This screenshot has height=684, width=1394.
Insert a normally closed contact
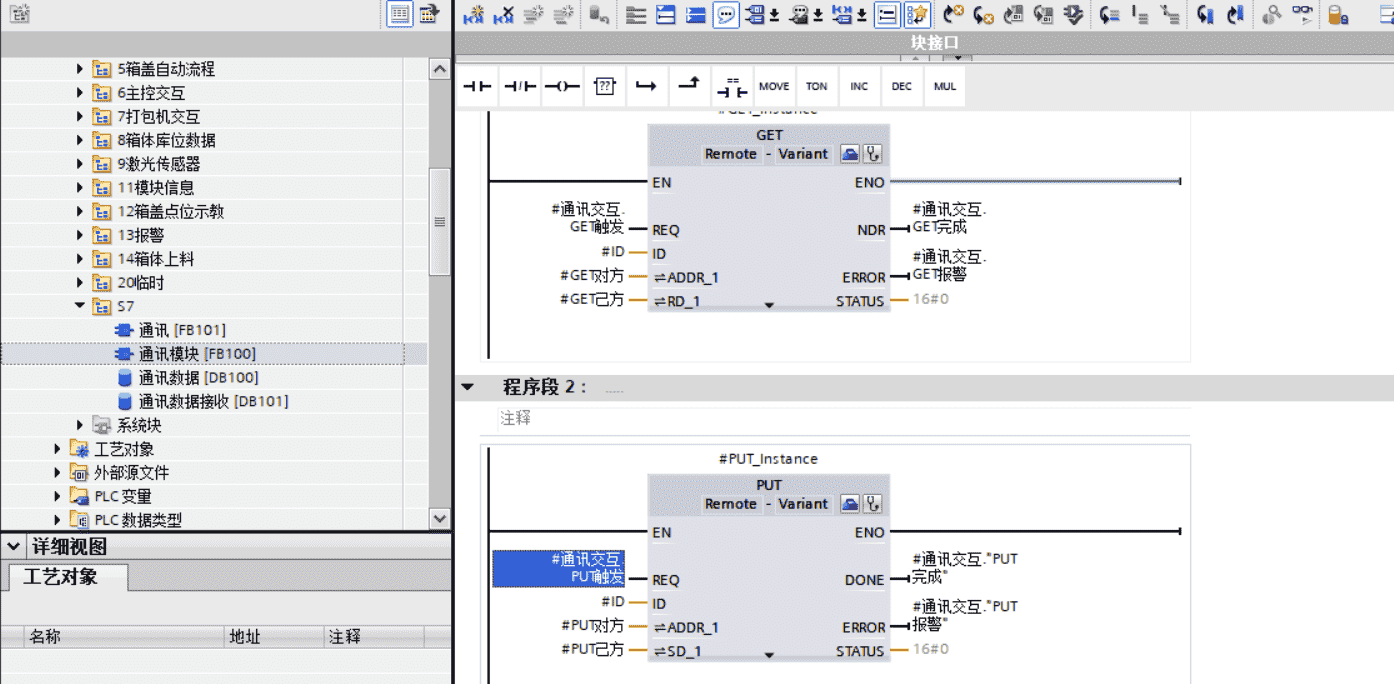click(520, 87)
